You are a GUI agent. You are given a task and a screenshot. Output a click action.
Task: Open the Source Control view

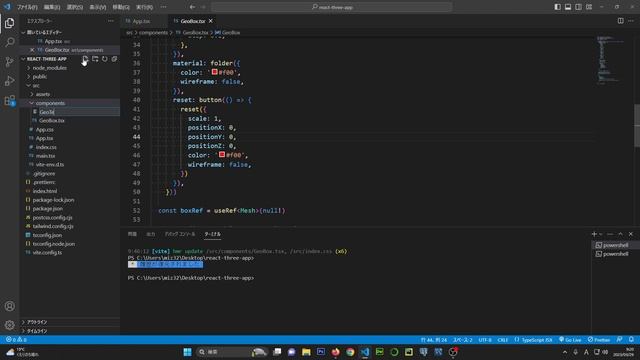[9, 62]
